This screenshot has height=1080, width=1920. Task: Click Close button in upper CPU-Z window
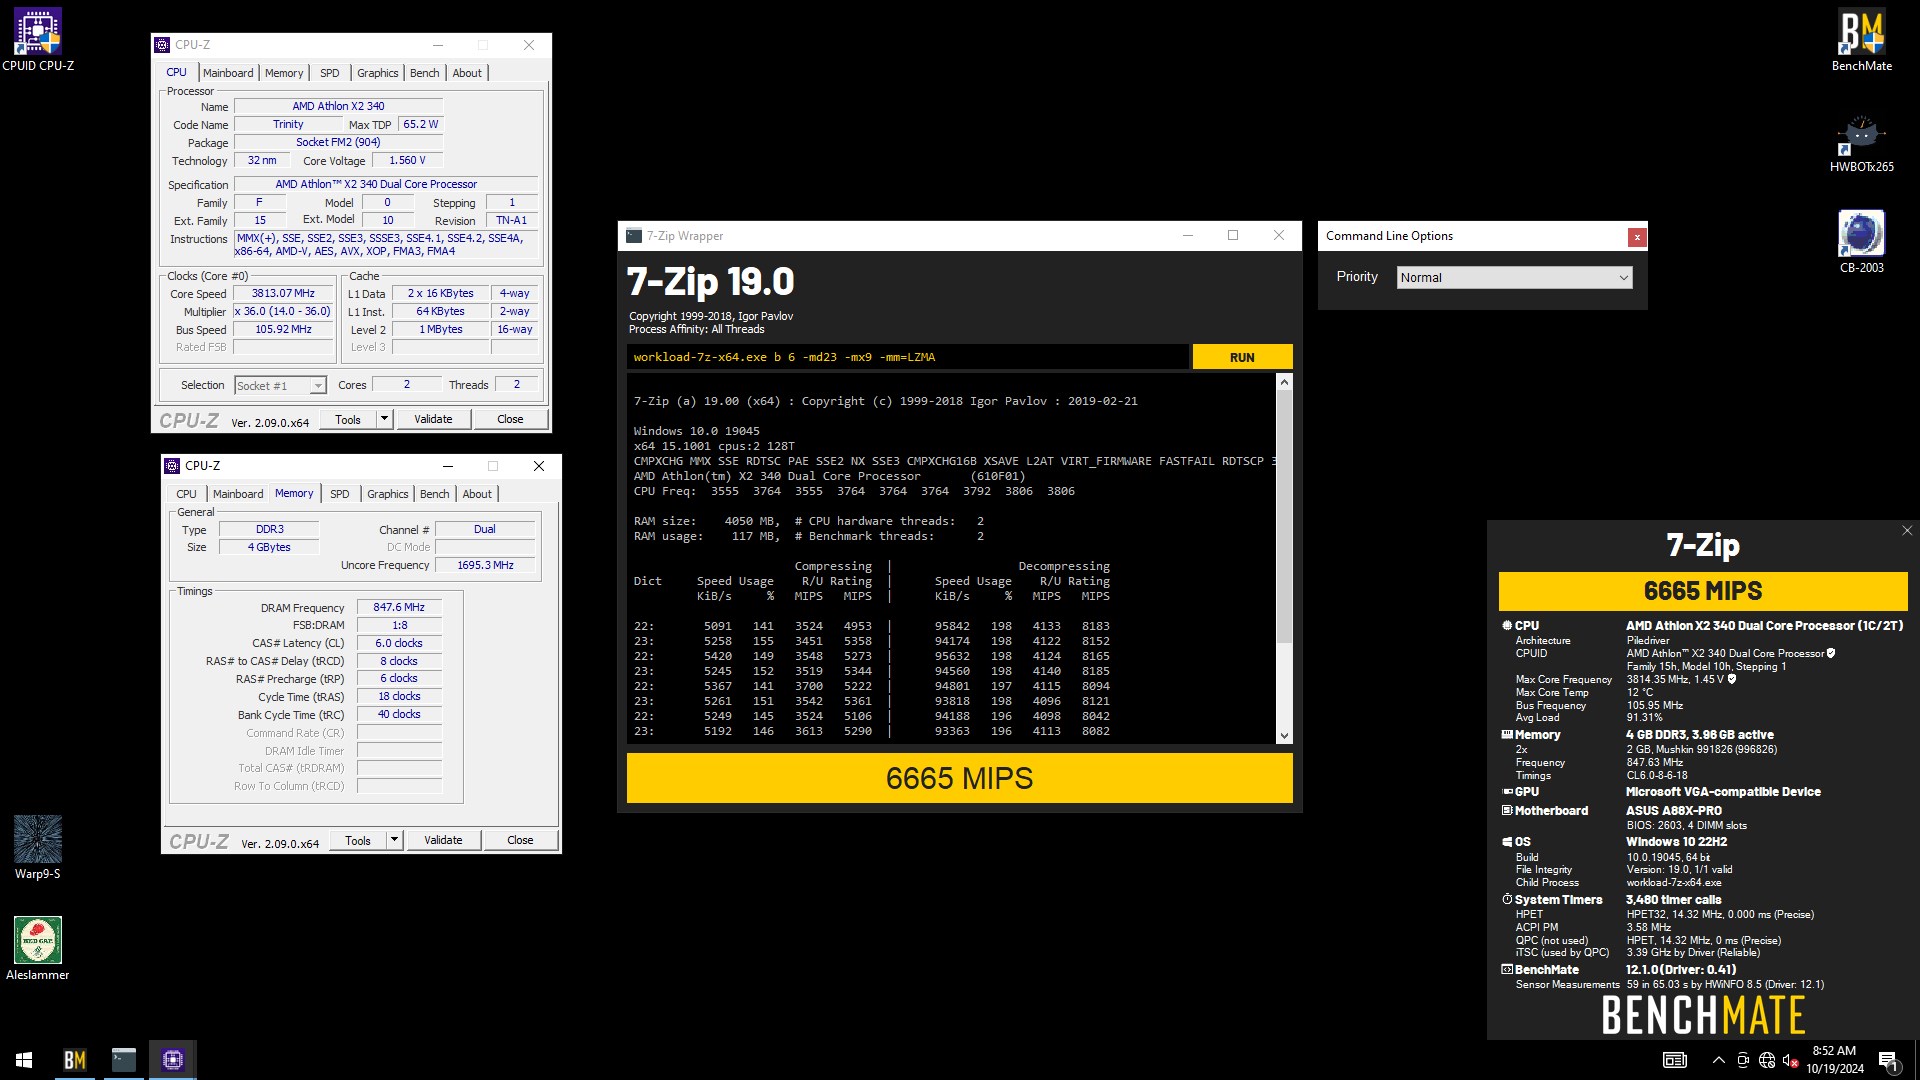[510, 420]
